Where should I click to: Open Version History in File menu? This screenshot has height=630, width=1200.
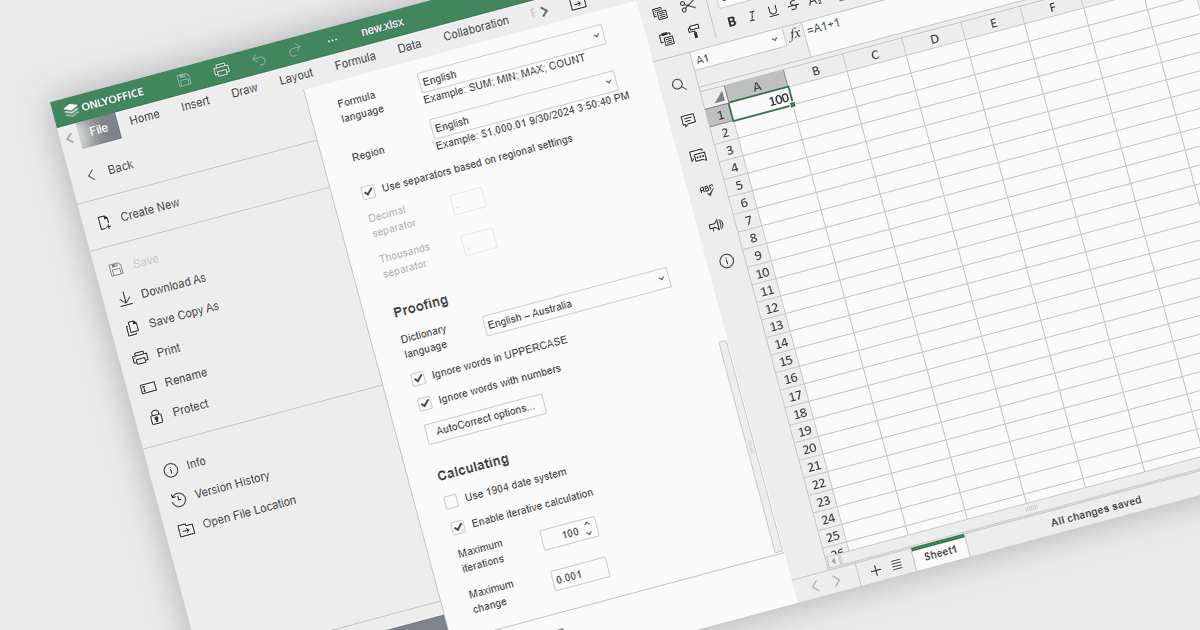(x=232, y=485)
